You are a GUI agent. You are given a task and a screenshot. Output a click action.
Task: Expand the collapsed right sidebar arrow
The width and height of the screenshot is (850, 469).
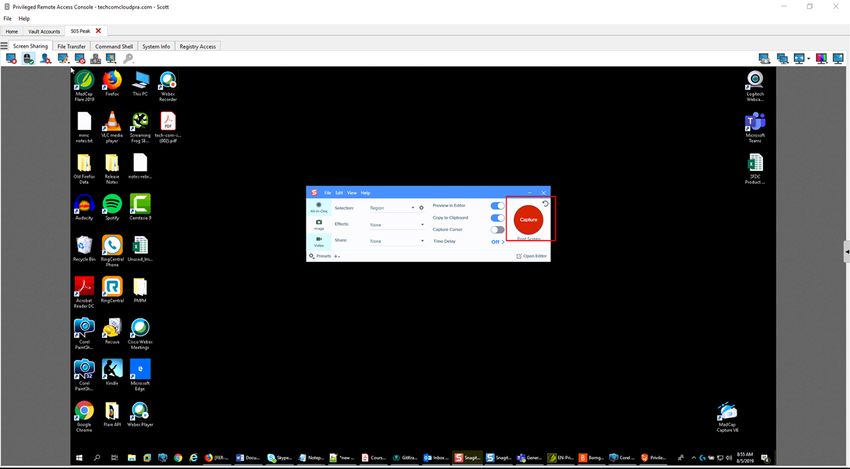[x=847, y=252]
